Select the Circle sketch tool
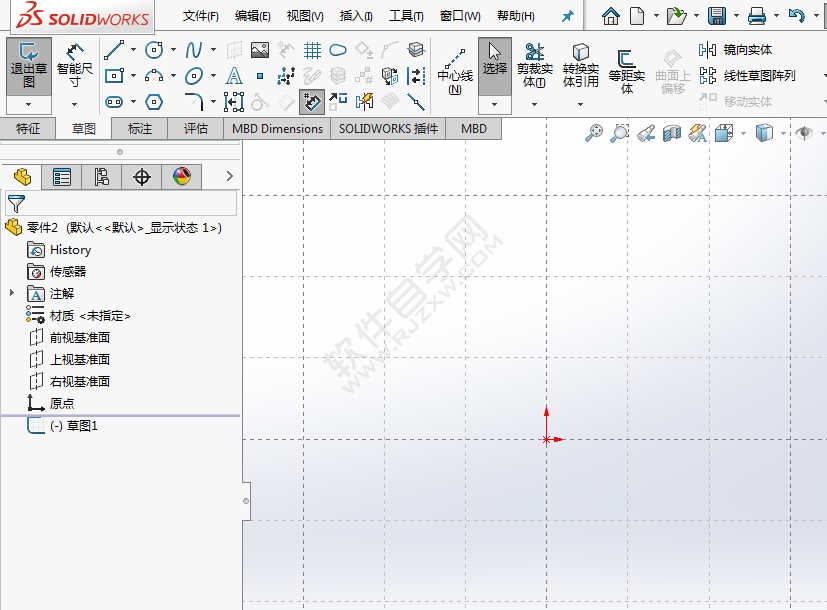Image resolution: width=827 pixels, height=610 pixels. point(154,49)
